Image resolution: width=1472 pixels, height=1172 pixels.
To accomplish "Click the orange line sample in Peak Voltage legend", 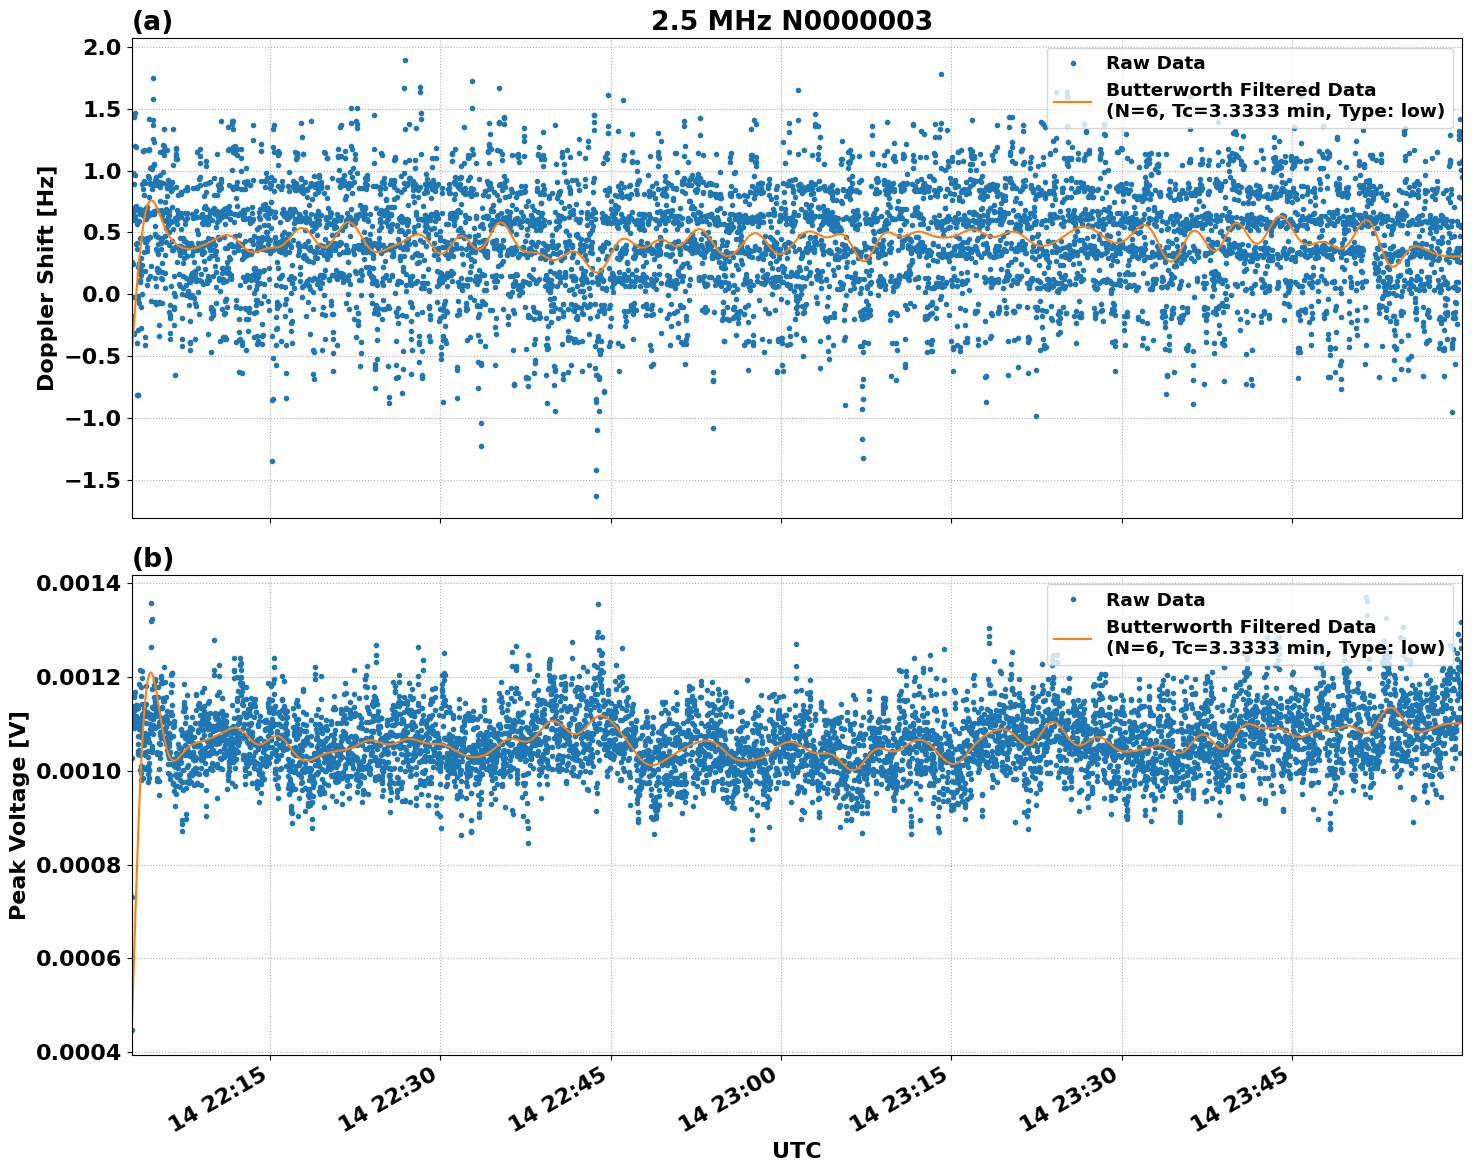I will pyautogui.click(x=1073, y=637).
